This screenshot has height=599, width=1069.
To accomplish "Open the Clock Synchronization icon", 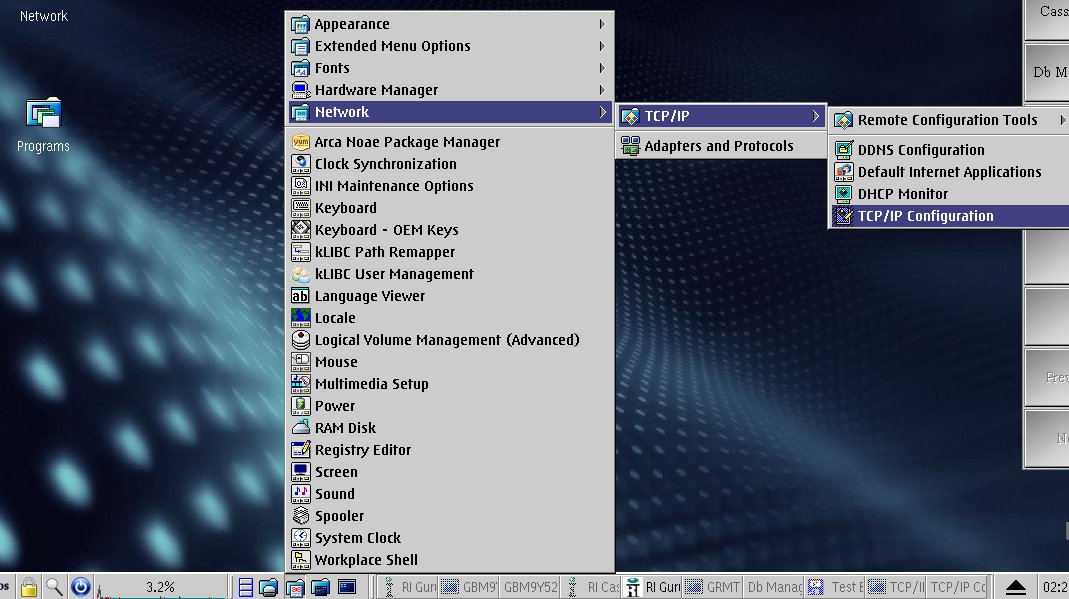I will [x=301, y=164].
